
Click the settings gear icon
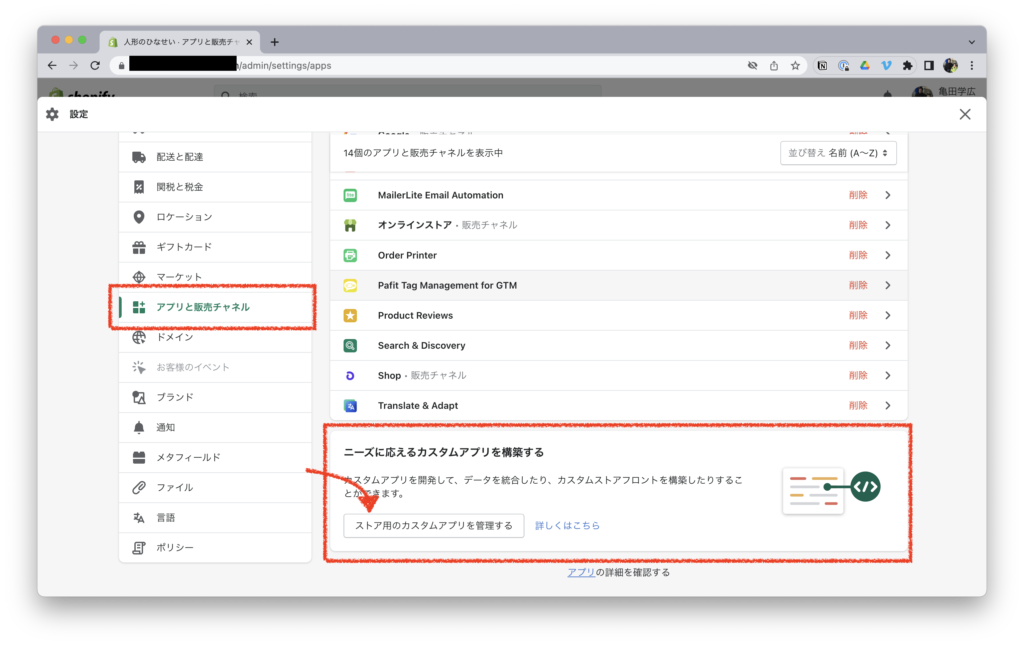[x=52, y=114]
